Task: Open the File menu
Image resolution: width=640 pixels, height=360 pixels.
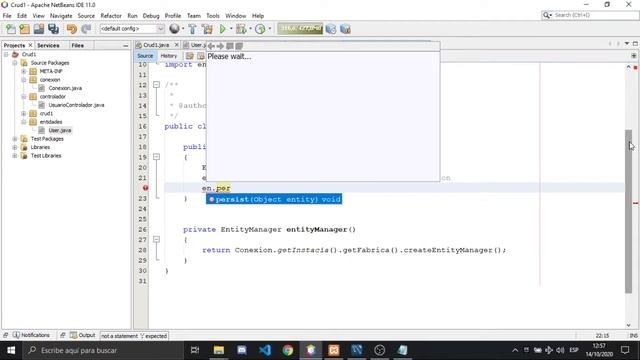Action: click(x=7, y=16)
